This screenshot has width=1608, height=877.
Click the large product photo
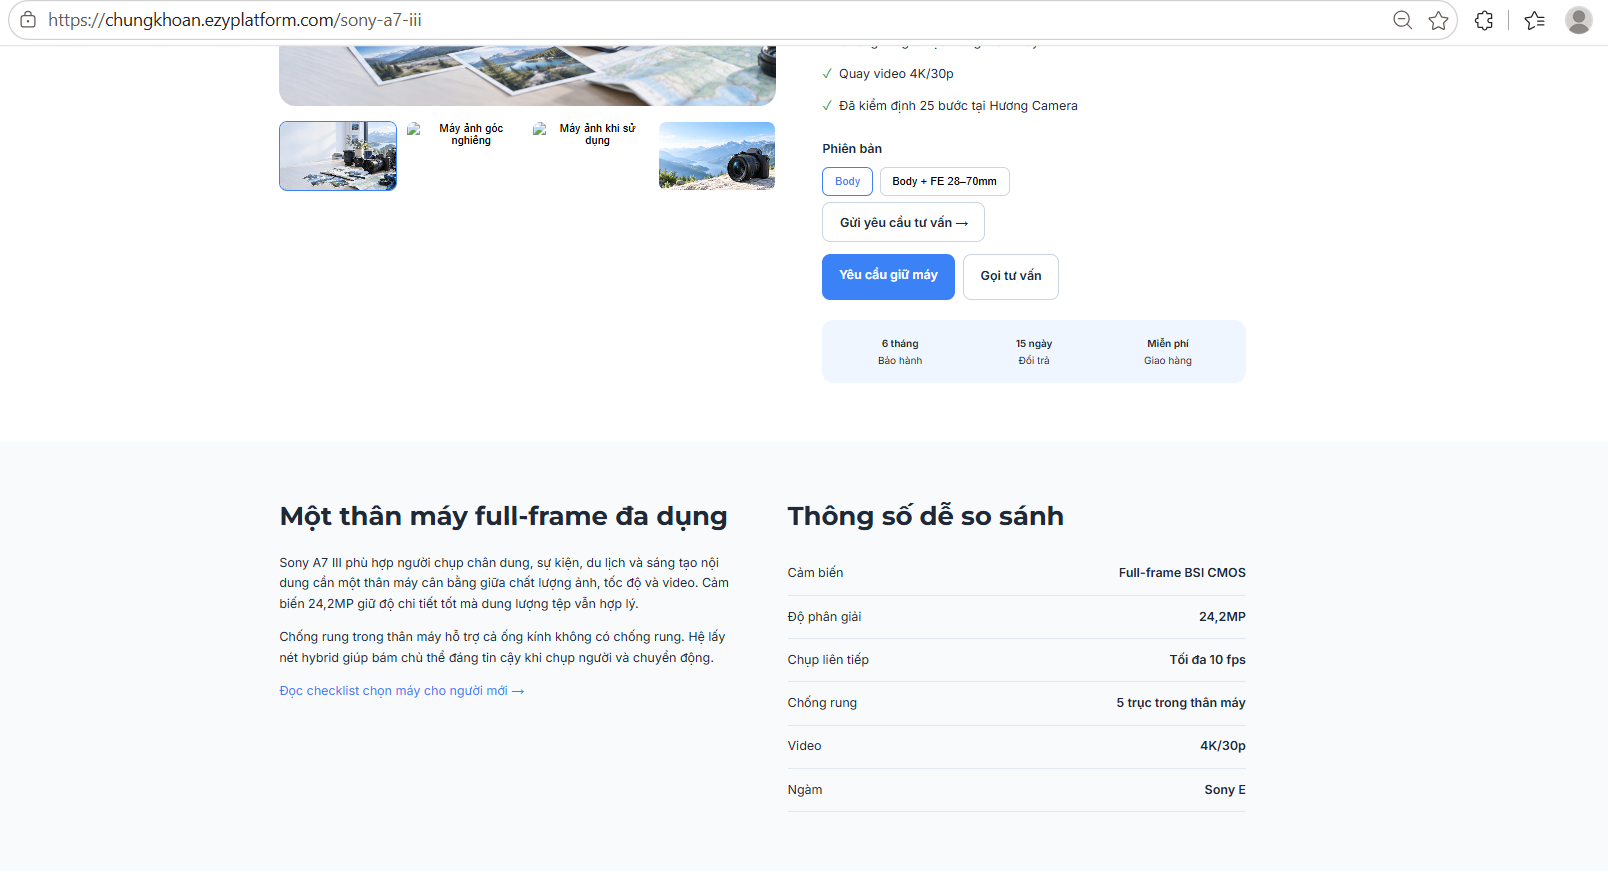click(x=527, y=75)
